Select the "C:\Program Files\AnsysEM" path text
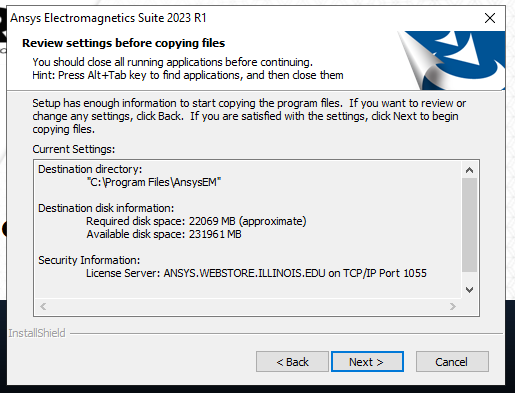The image size is (515, 393). [154, 182]
